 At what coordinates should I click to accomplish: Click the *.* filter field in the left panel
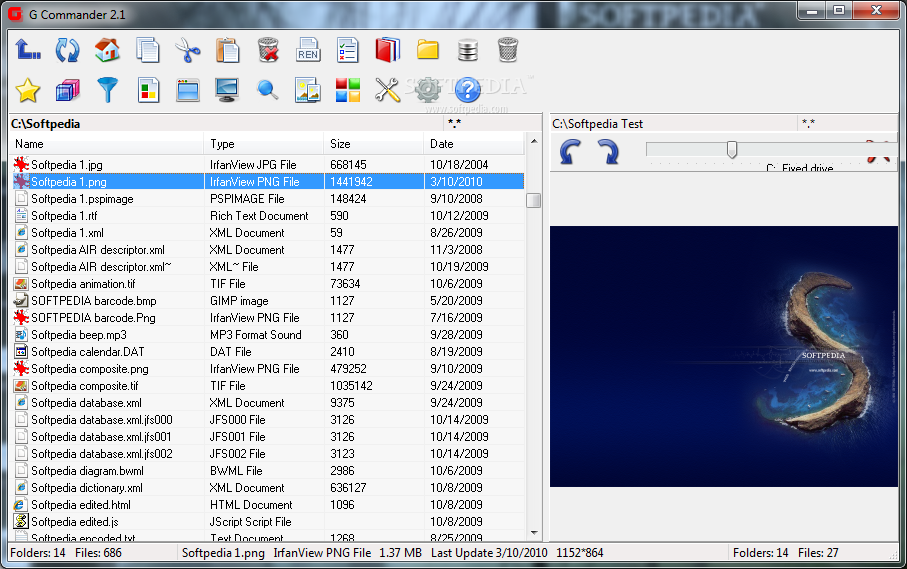click(x=493, y=124)
